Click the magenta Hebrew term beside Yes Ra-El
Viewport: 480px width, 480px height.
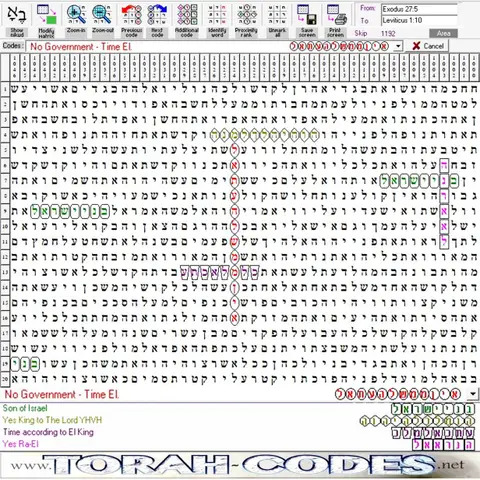(x=443, y=445)
